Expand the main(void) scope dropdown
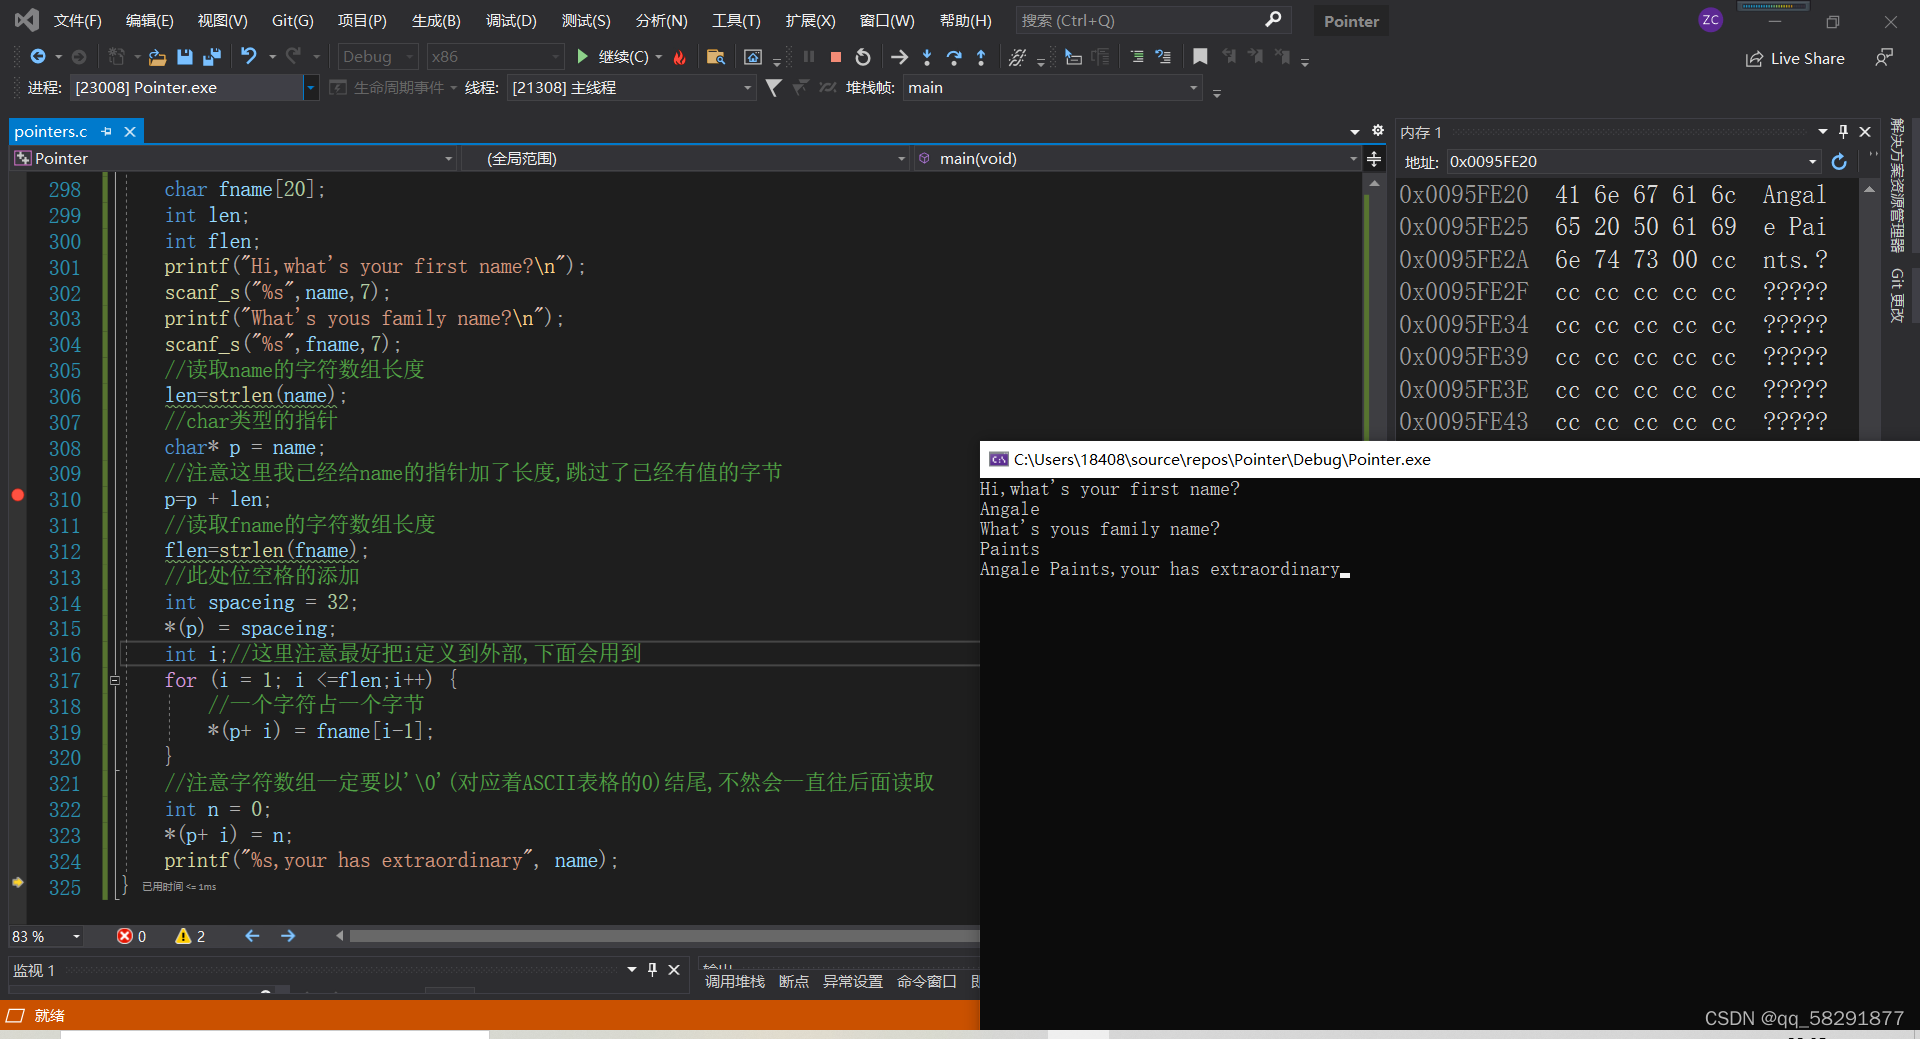This screenshot has width=1920, height=1039. [1352, 158]
